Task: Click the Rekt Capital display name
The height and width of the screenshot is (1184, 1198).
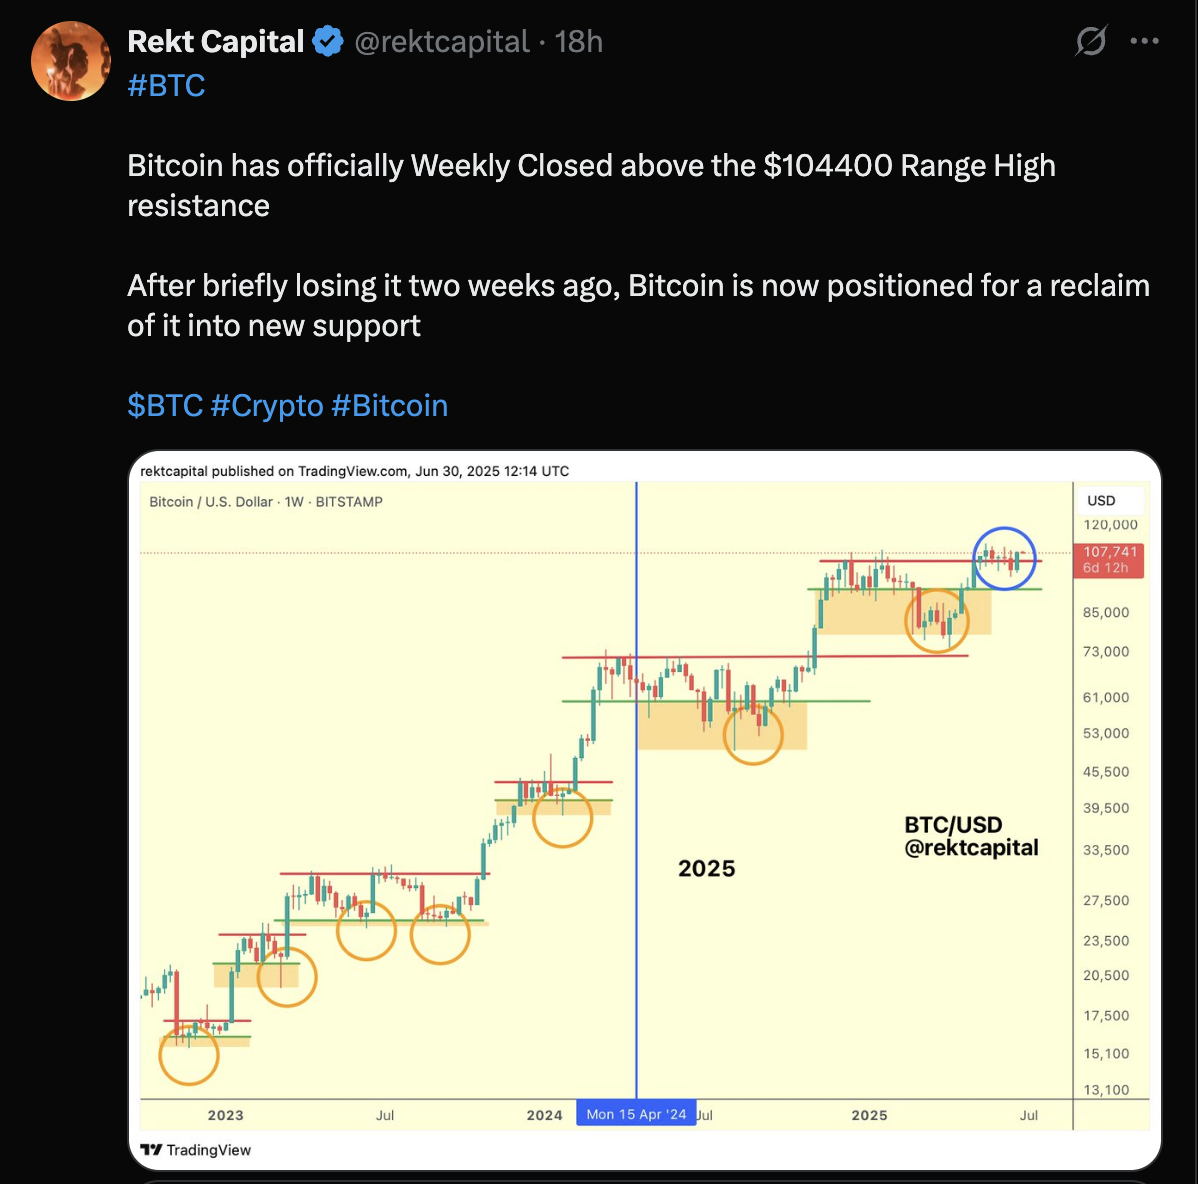Action: coord(215,41)
